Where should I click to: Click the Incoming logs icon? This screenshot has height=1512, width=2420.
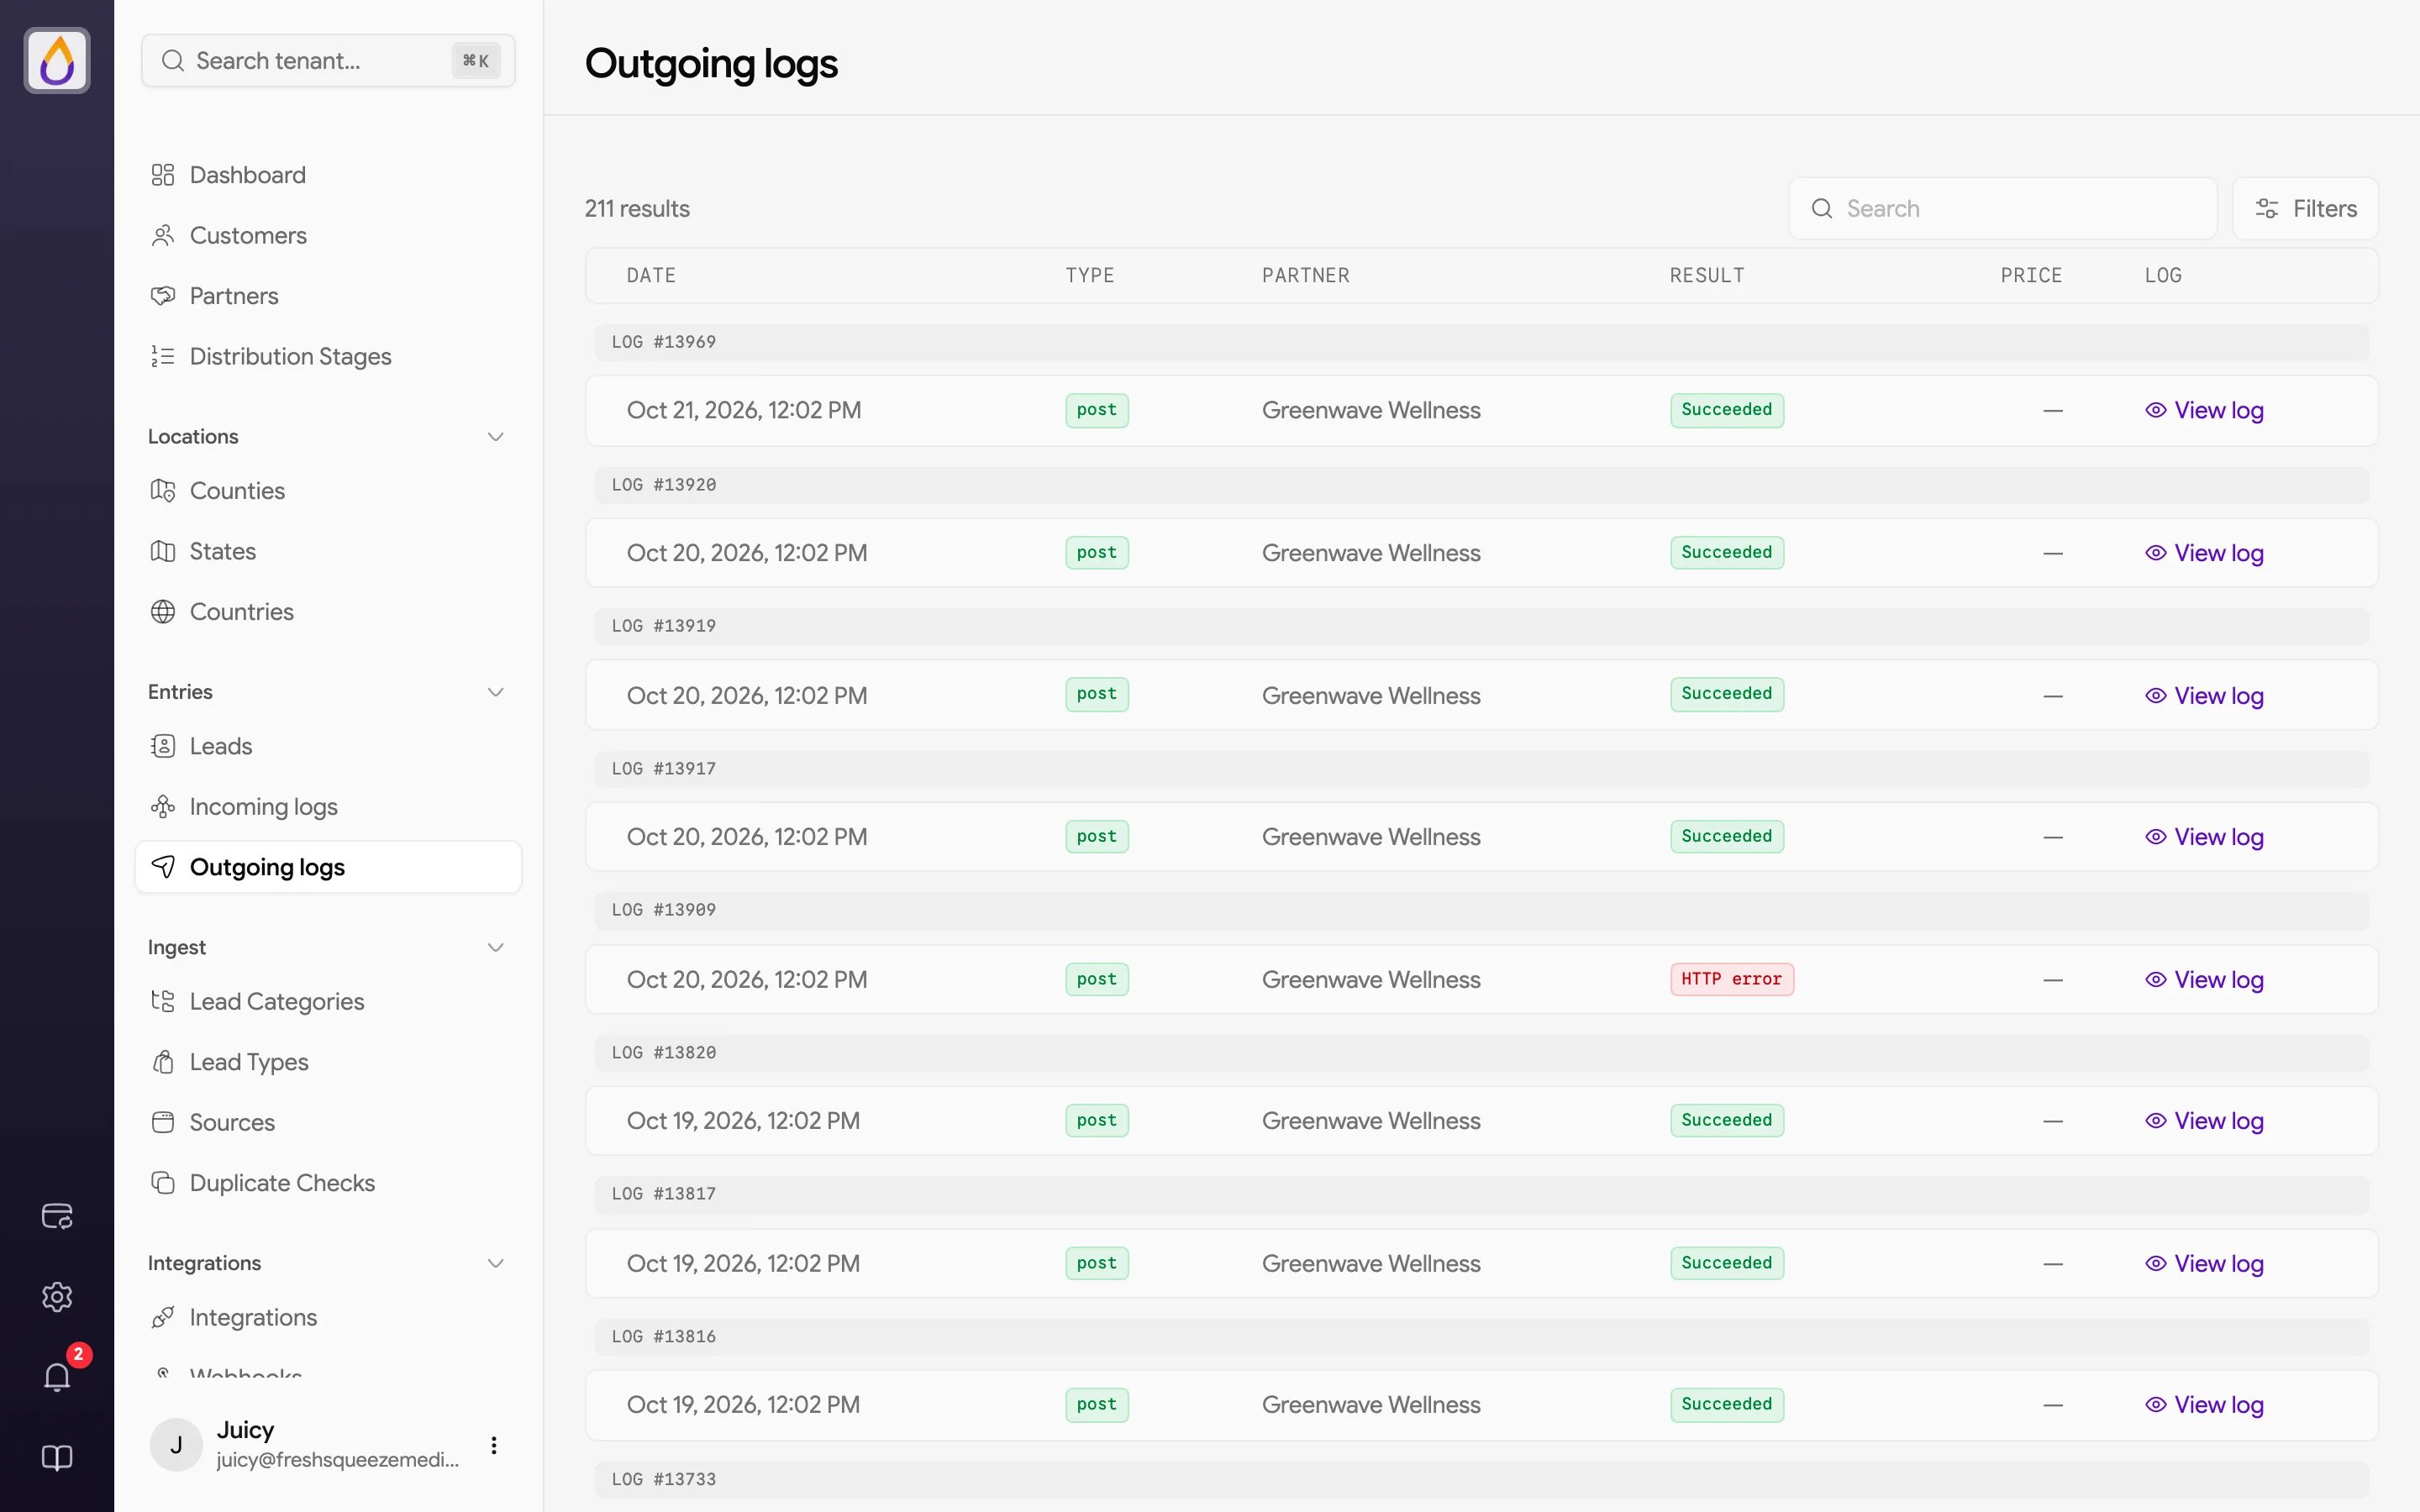(x=163, y=807)
